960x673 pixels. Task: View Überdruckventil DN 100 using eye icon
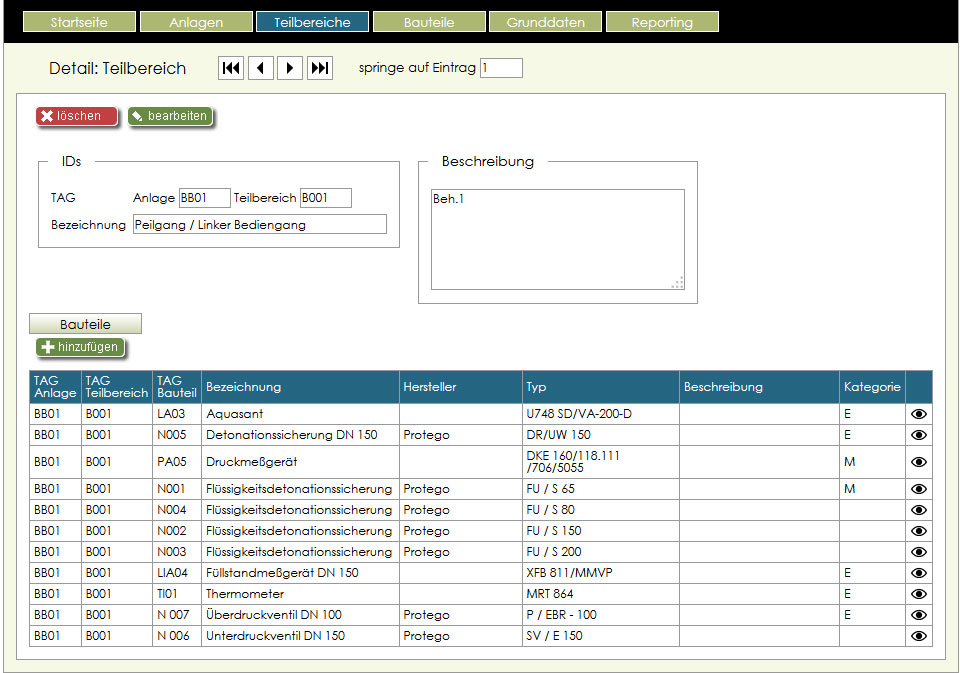(x=919, y=615)
